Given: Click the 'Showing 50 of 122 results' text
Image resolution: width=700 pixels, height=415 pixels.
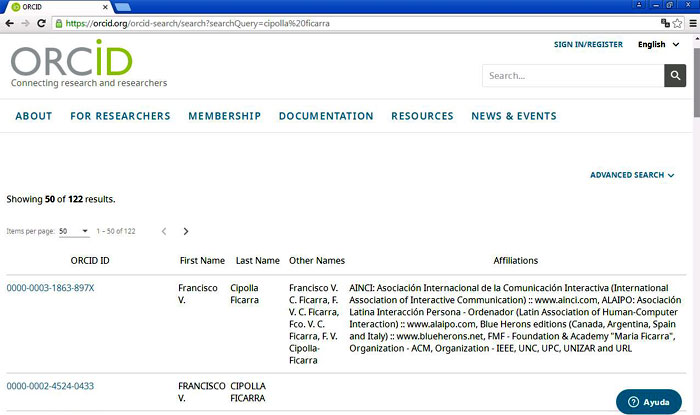Looking at the screenshot, I should 61,199.
